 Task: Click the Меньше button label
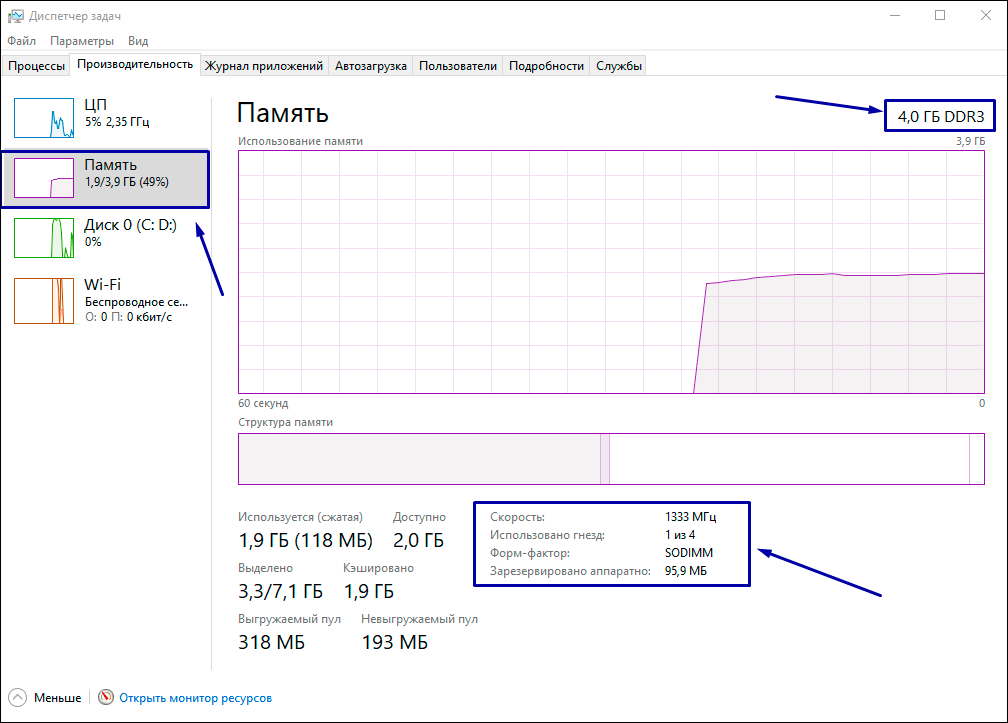pos(57,698)
